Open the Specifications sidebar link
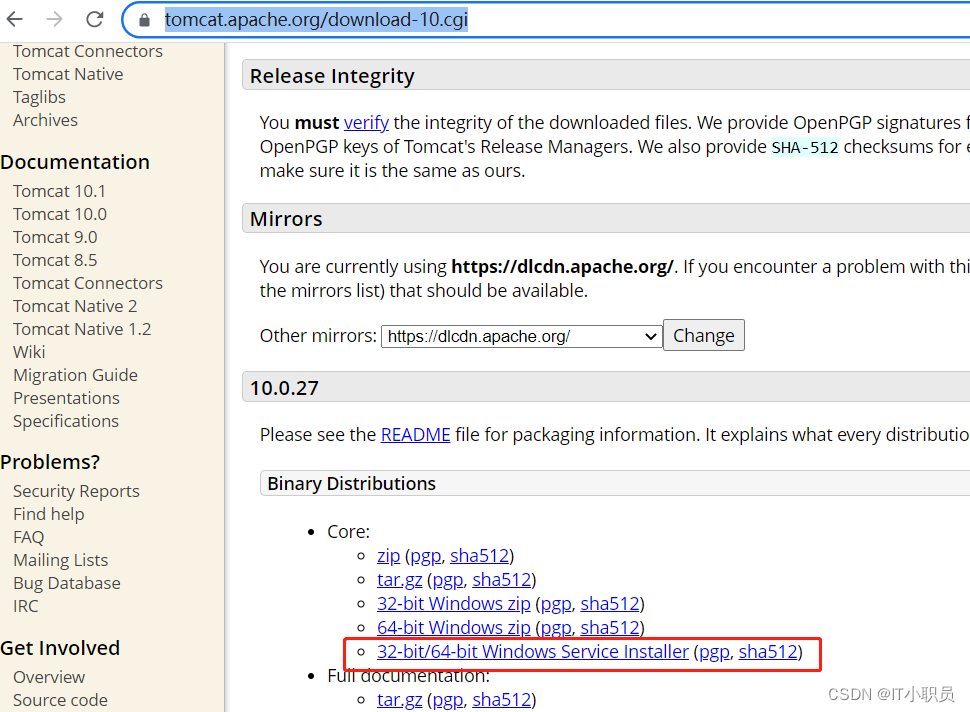The height and width of the screenshot is (712, 970). coord(66,421)
